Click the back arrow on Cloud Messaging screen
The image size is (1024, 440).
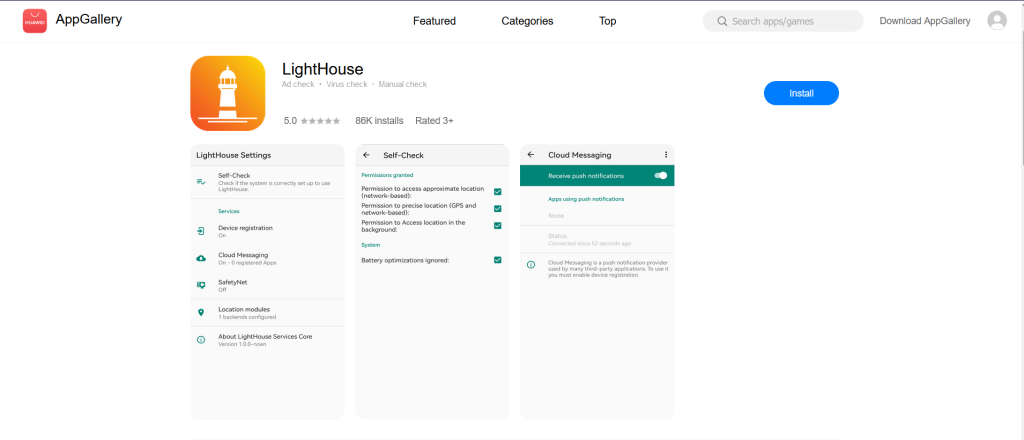[x=531, y=155]
